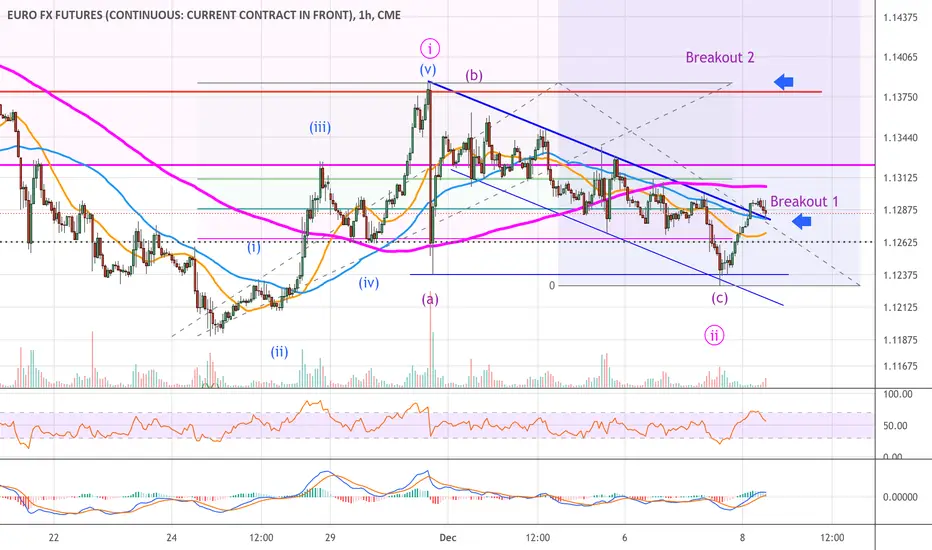This screenshot has height=550, width=932.
Task: Click the '(b)' wave label
Action: click(474, 76)
